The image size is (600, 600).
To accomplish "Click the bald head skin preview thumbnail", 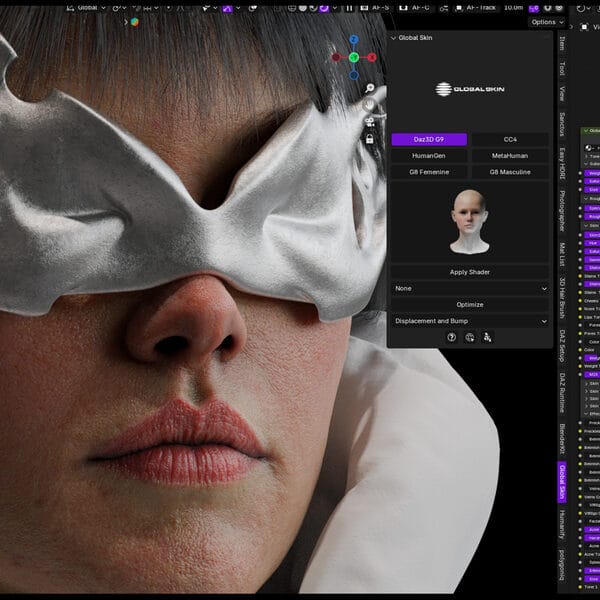I will 470,222.
